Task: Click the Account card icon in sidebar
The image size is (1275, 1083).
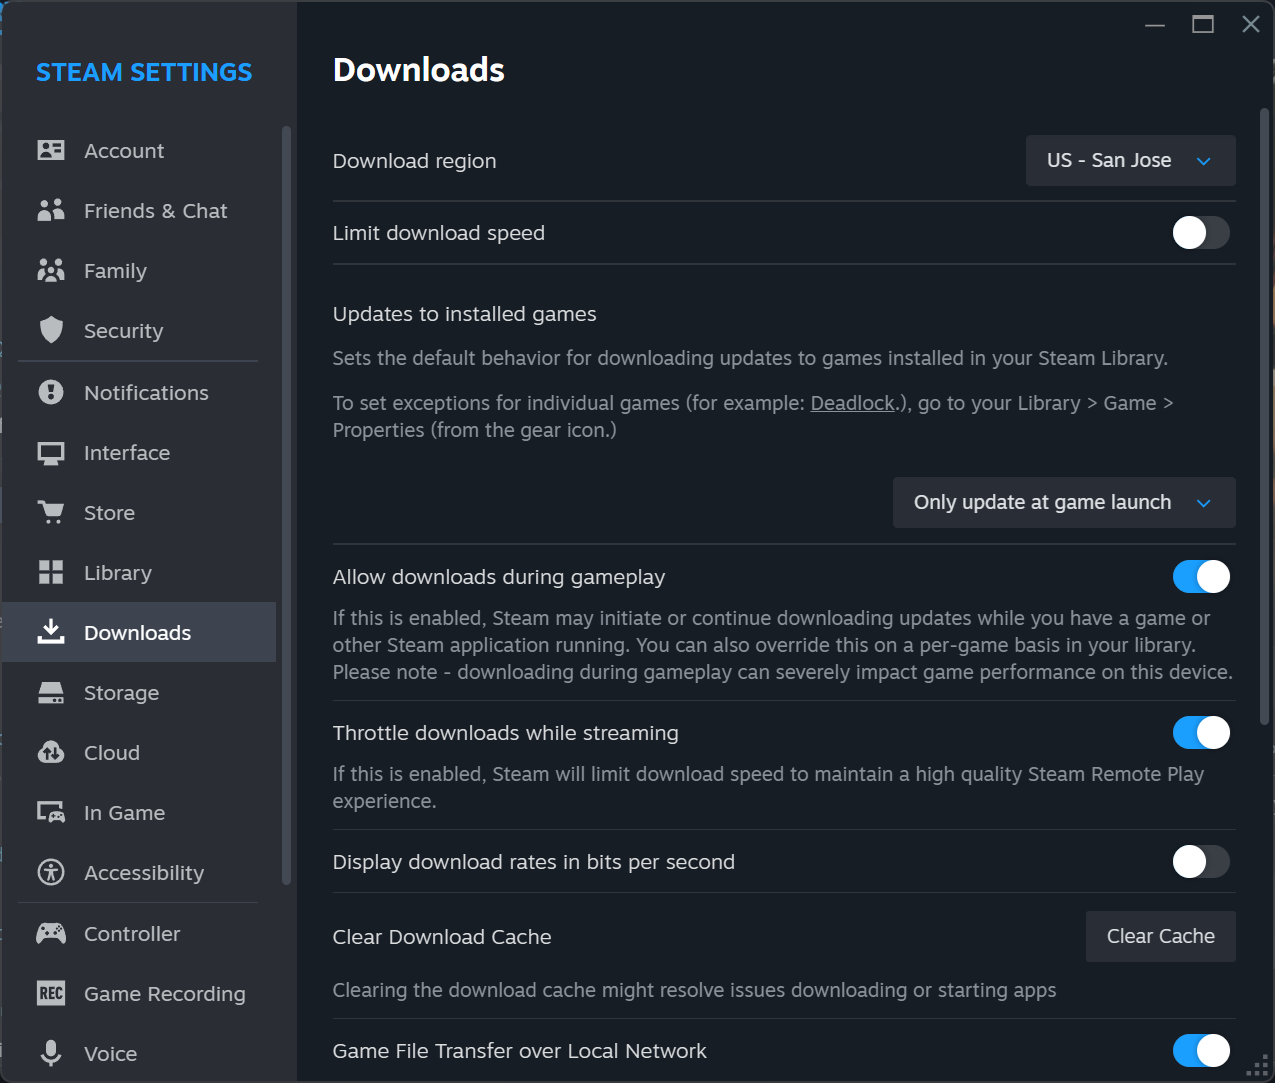Action: tap(51, 151)
